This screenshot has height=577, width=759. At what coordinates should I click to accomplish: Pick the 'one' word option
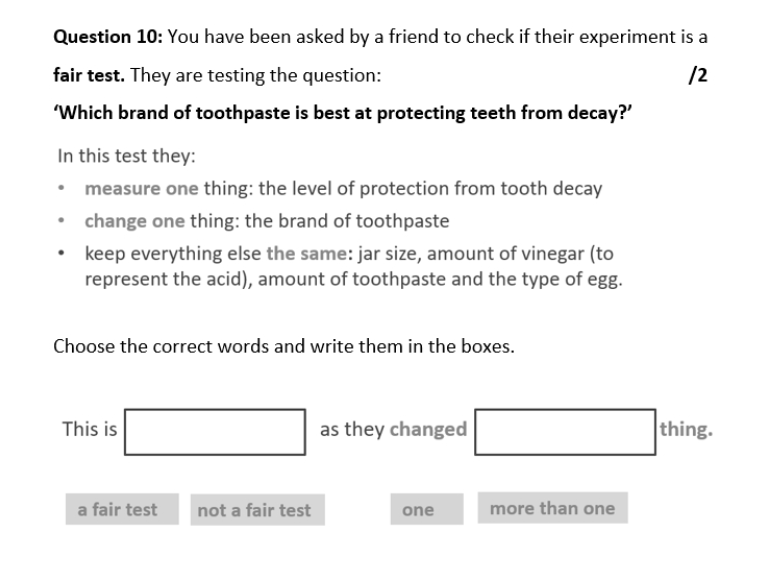click(x=418, y=510)
